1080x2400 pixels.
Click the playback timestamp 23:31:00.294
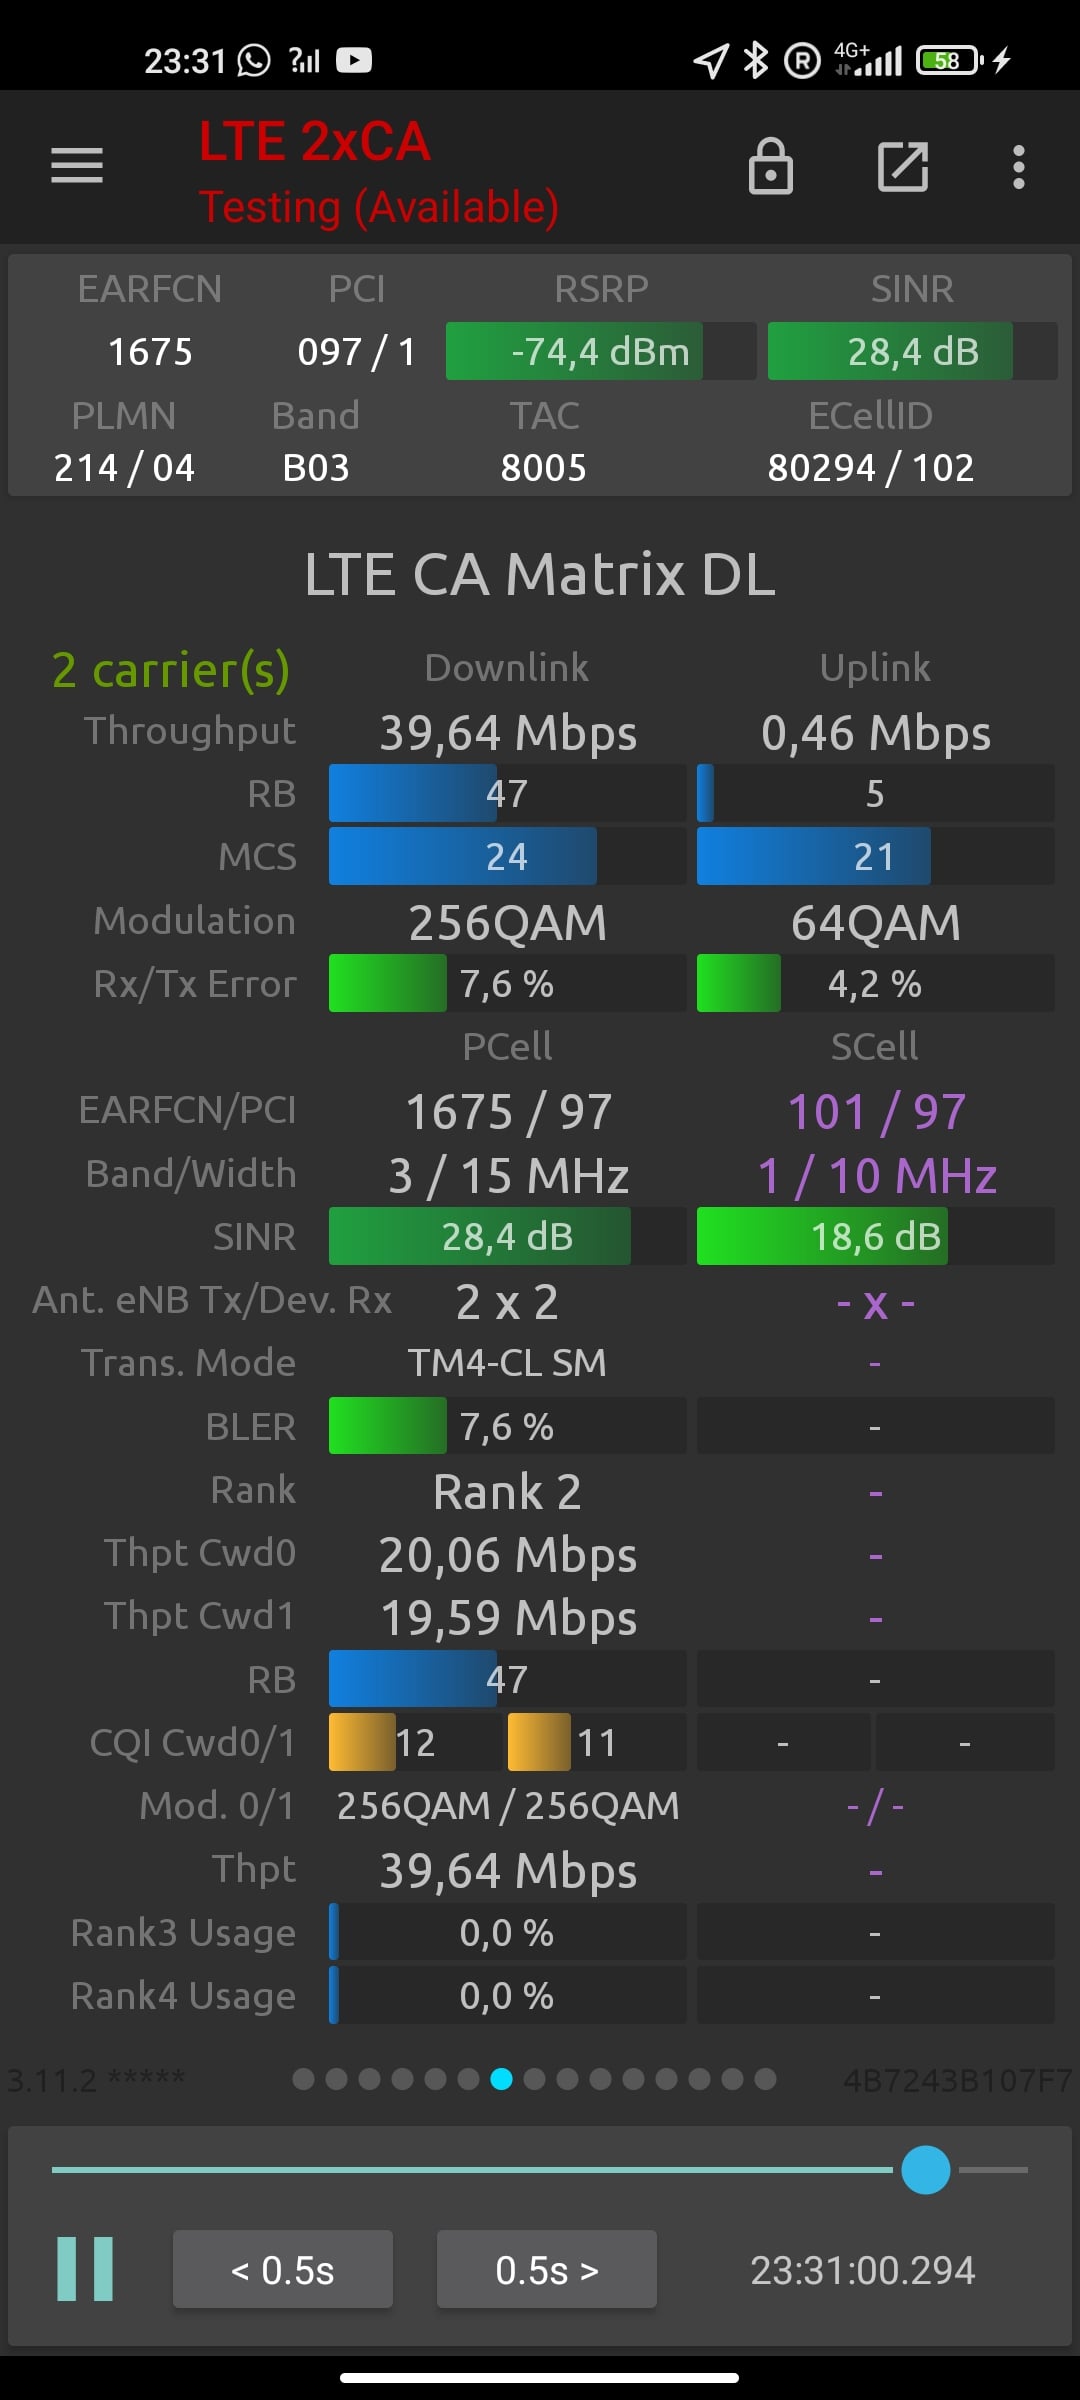point(863,2270)
